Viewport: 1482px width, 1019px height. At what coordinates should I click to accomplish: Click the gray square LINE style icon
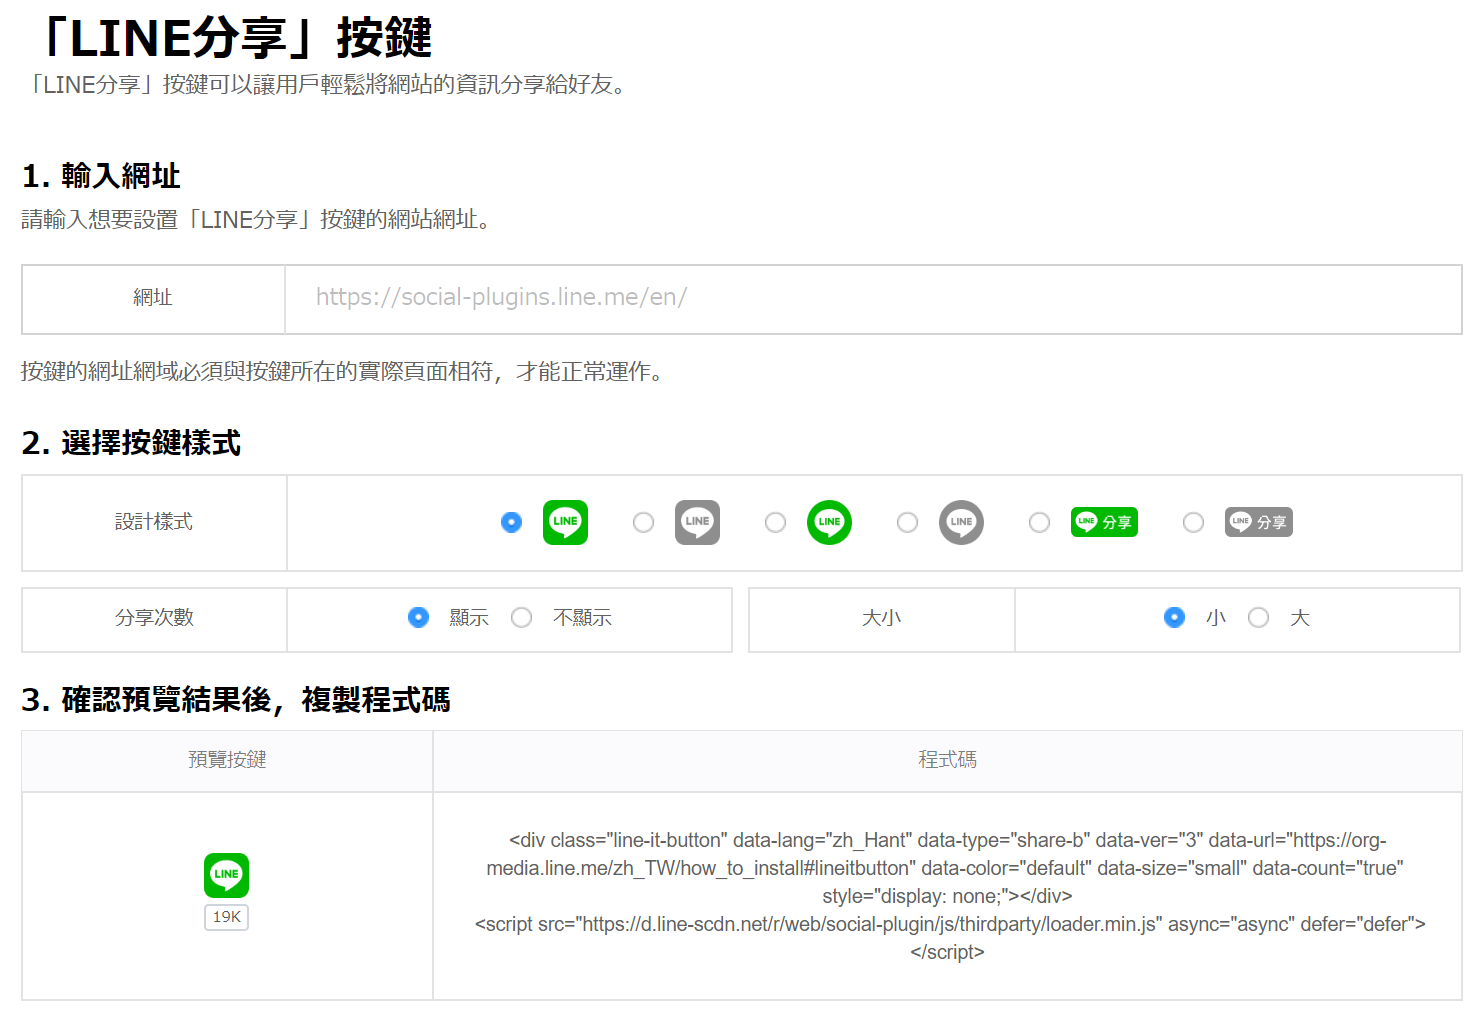[697, 522]
